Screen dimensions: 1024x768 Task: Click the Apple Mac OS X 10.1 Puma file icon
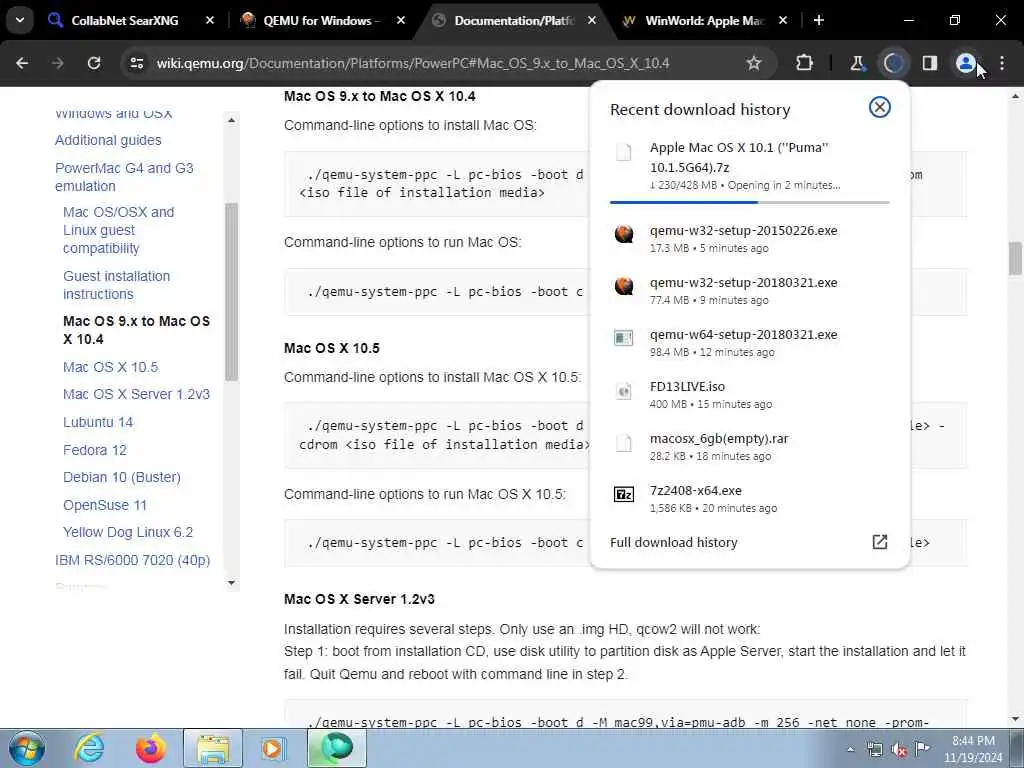624,152
